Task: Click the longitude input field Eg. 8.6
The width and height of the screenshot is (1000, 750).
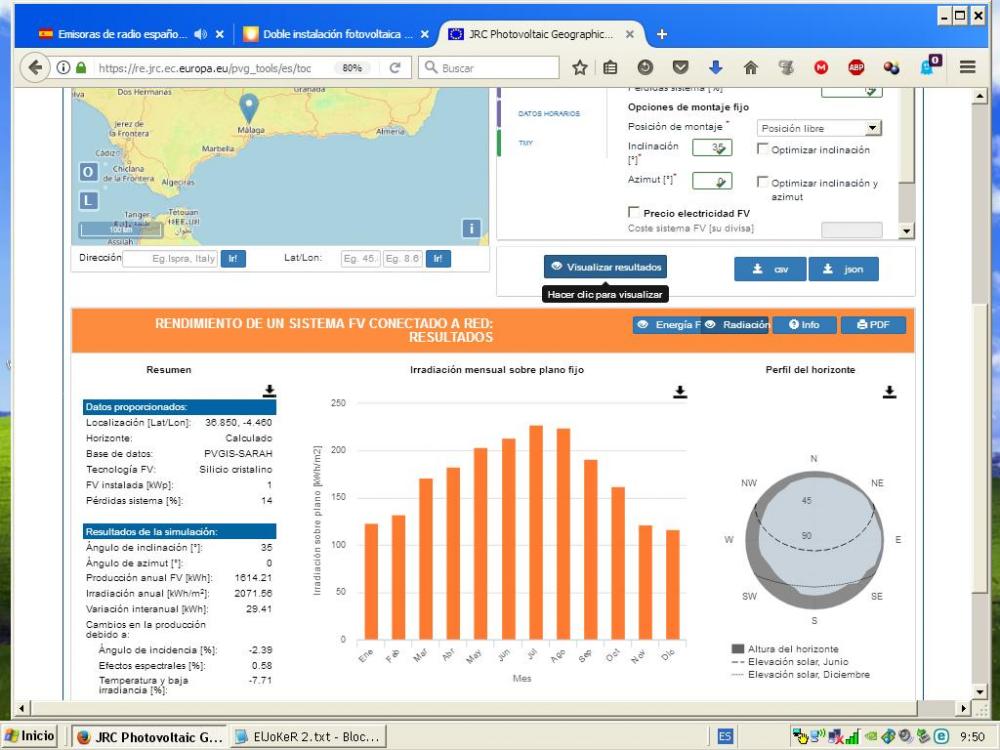Action: 402,258
